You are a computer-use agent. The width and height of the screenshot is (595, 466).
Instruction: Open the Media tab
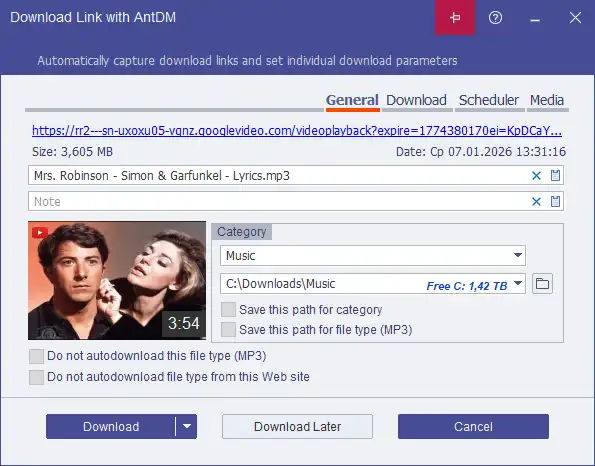[547, 101]
